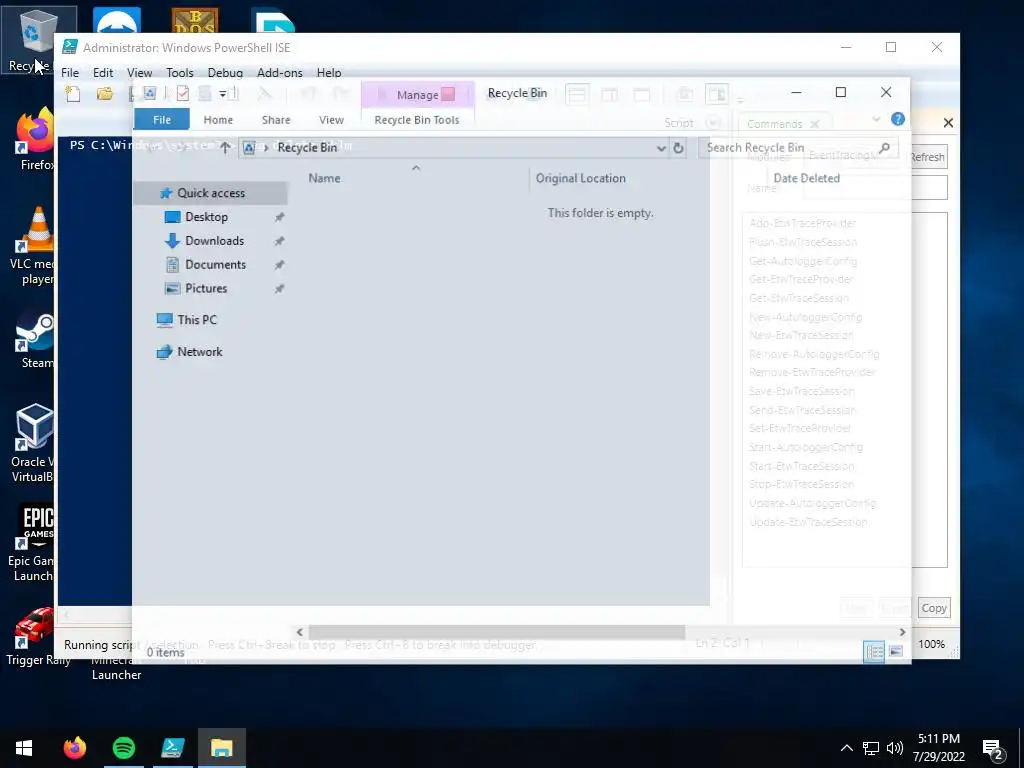
Task: Open the View ribbon tab in Recycle Bin
Action: click(x=331, y=120)
